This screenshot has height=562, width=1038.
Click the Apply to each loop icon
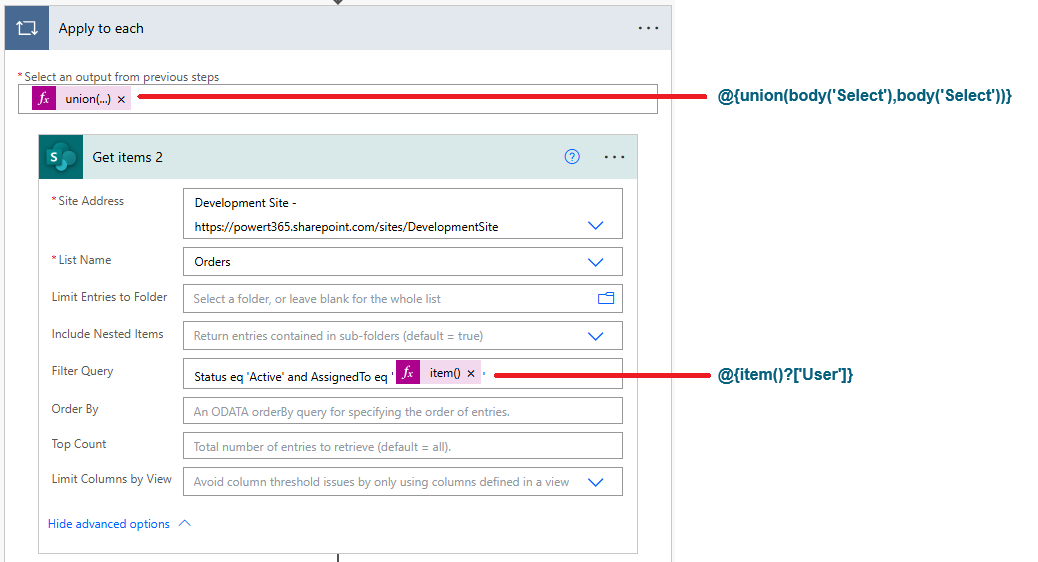(27, 28)
